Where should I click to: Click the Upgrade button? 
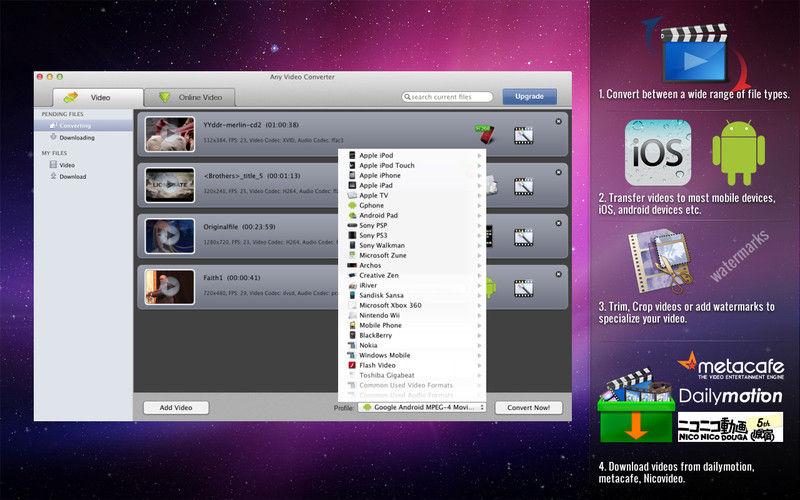(529, 96)
